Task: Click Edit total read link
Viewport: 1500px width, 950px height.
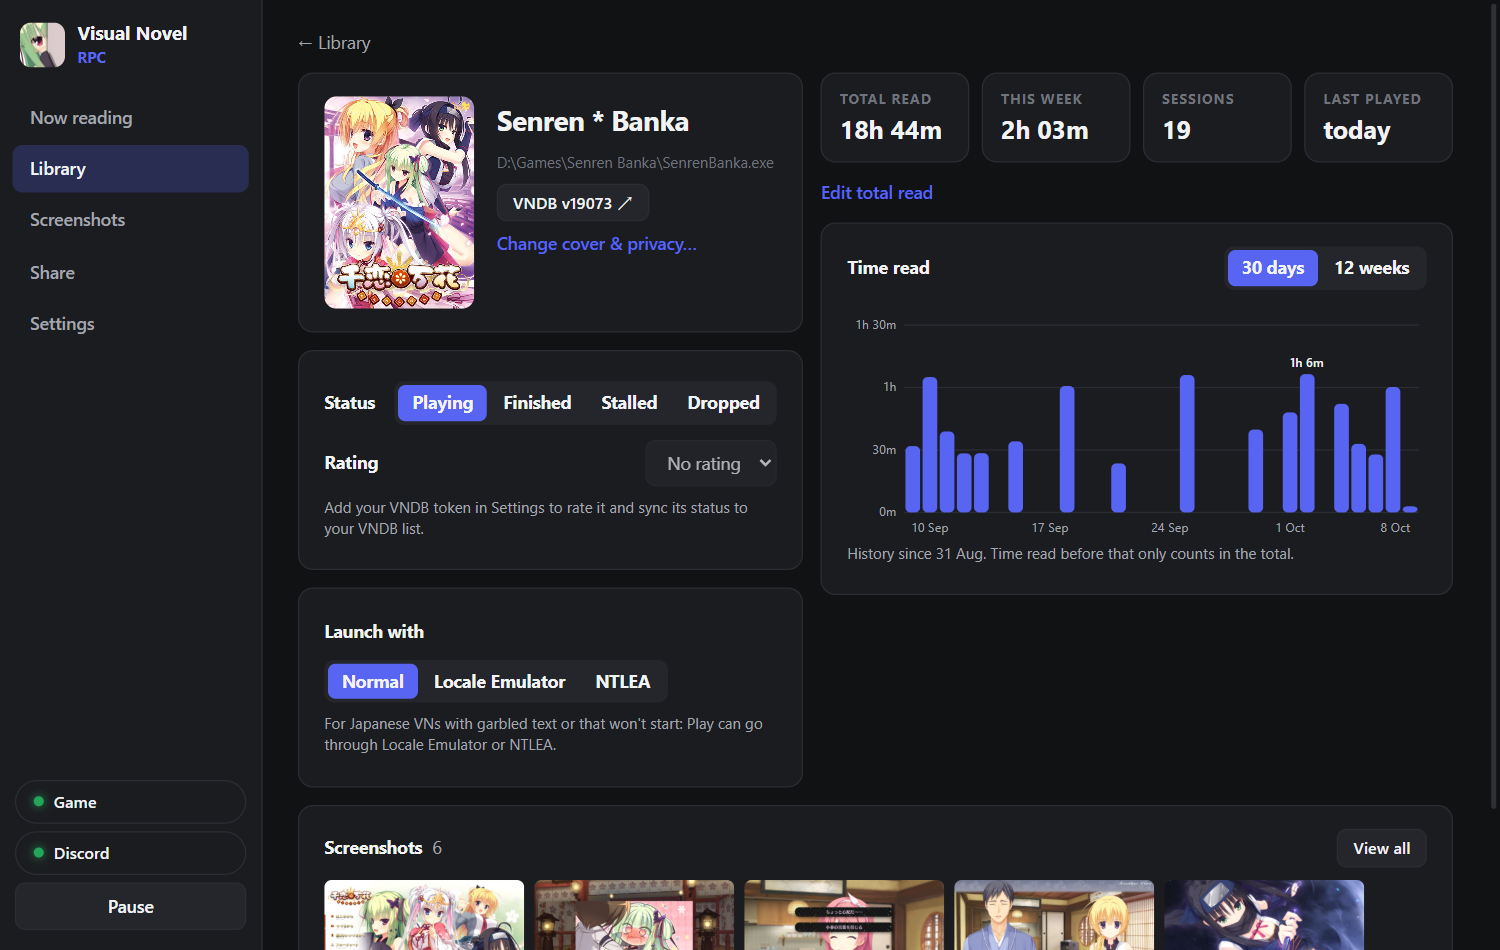Action: pyautogui.click(x=877, y=193)
